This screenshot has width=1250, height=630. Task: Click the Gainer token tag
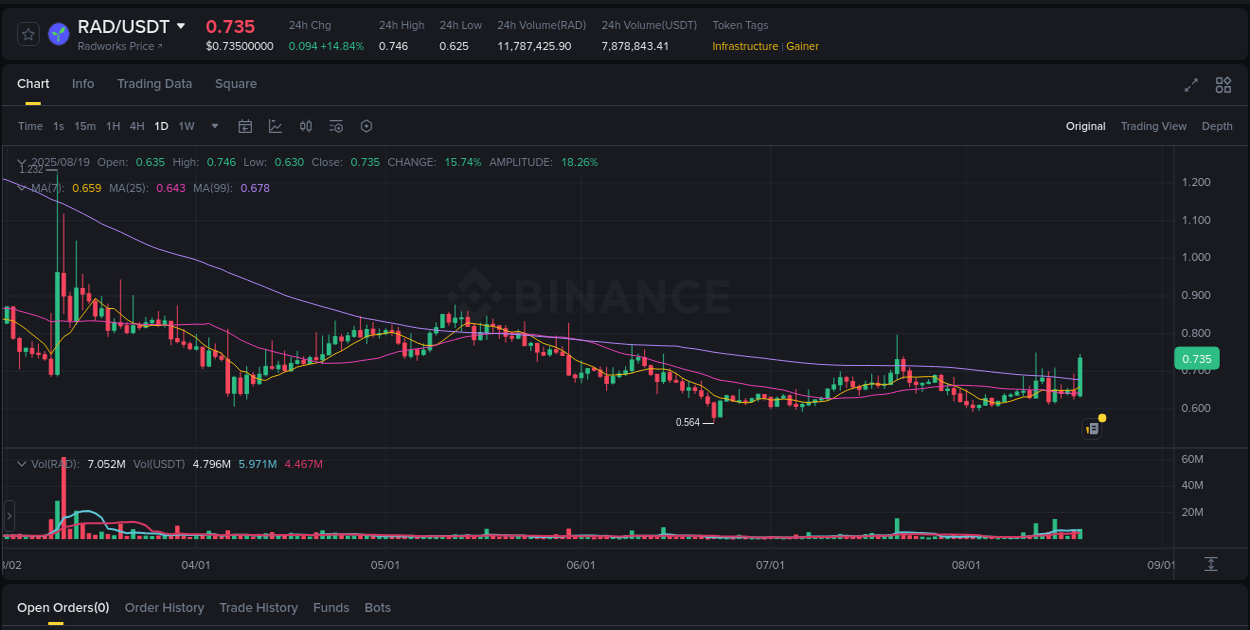(802, 46)
